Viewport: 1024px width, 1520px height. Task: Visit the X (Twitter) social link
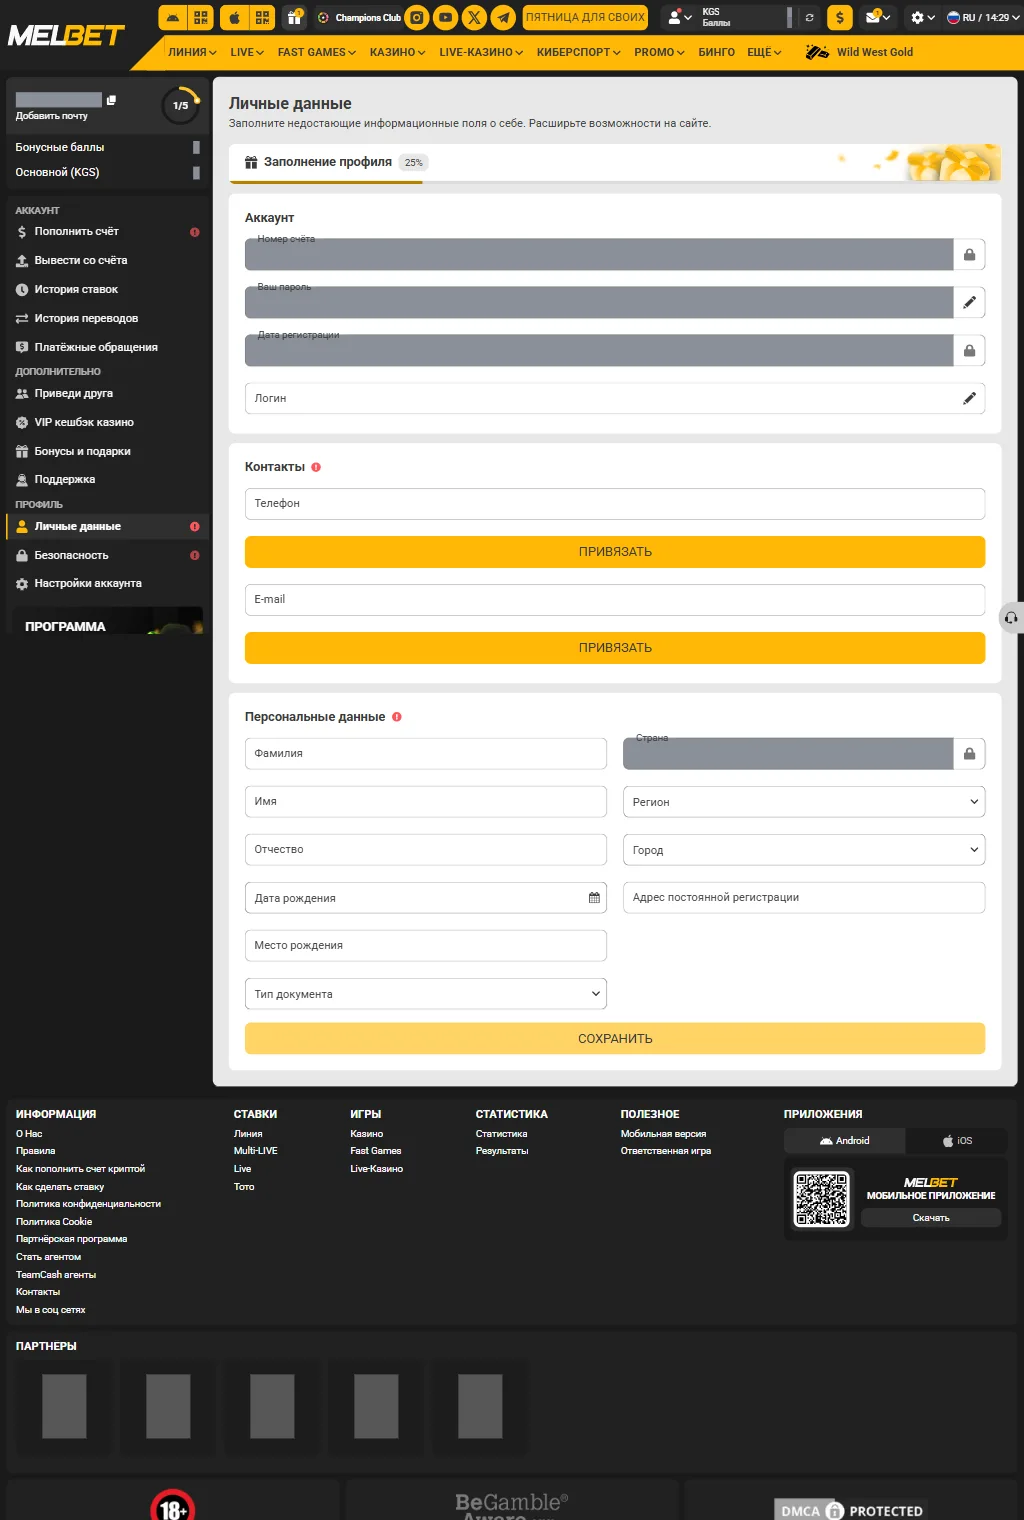click(475, 17)
